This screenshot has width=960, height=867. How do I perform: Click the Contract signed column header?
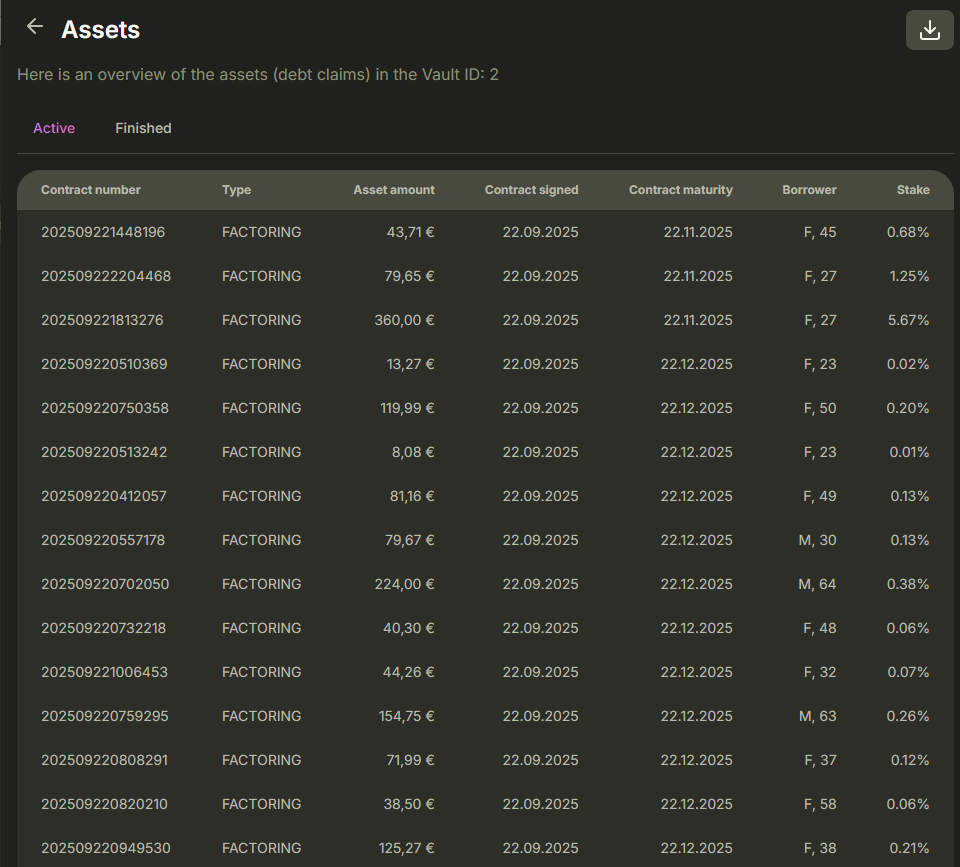click(x=531, y=190)
